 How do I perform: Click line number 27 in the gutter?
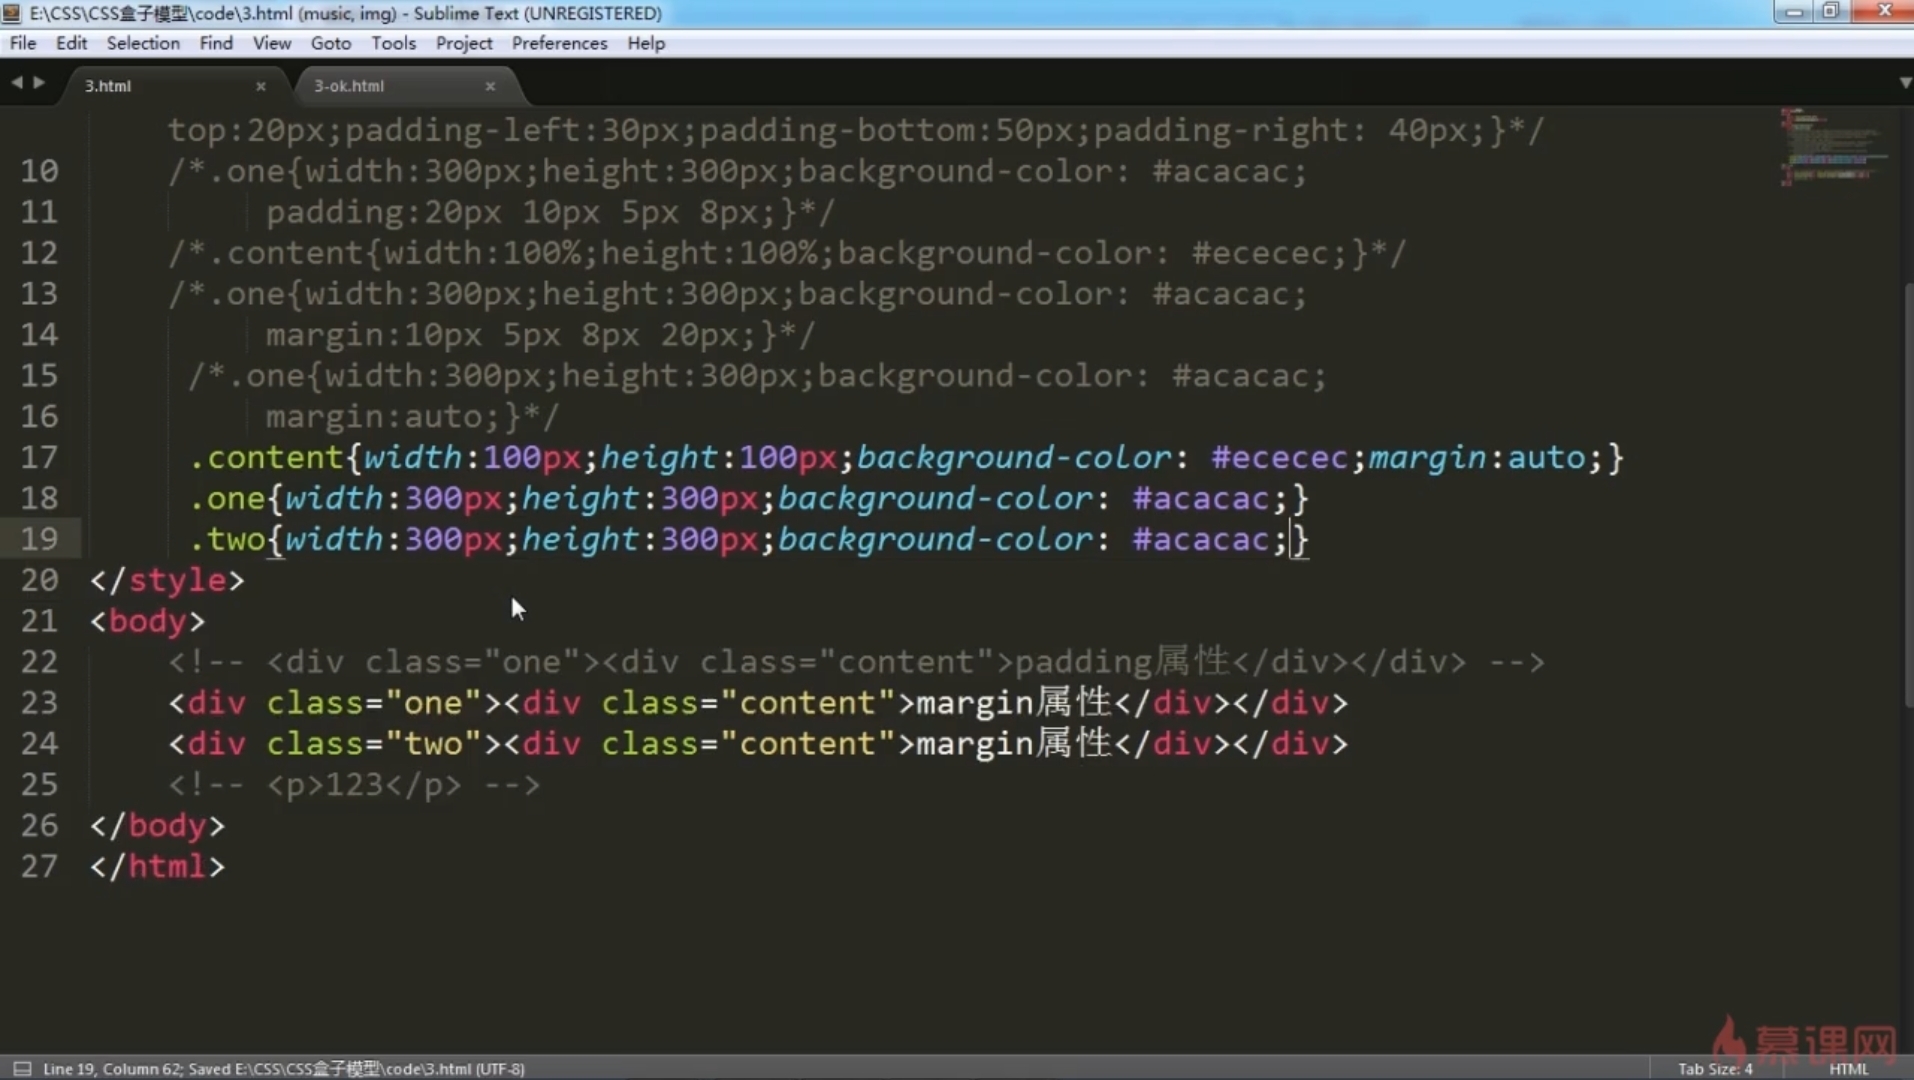point(39,866)
